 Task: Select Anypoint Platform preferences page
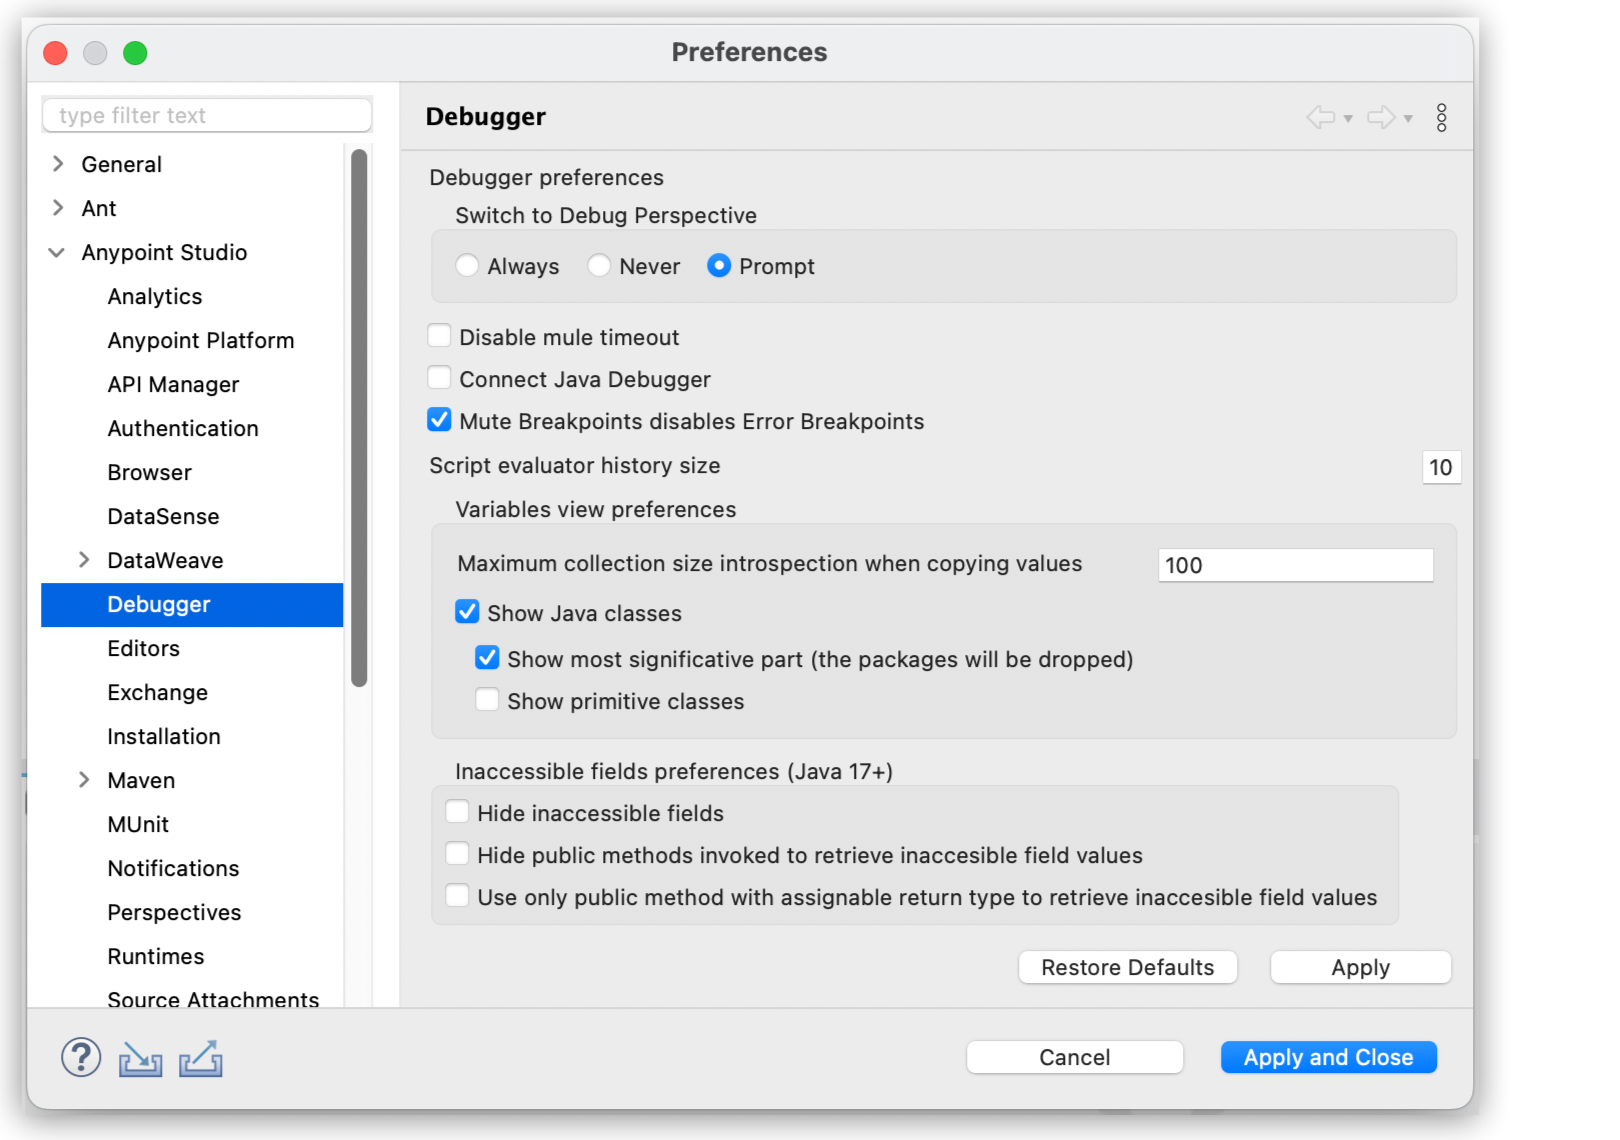pos(201,341)
